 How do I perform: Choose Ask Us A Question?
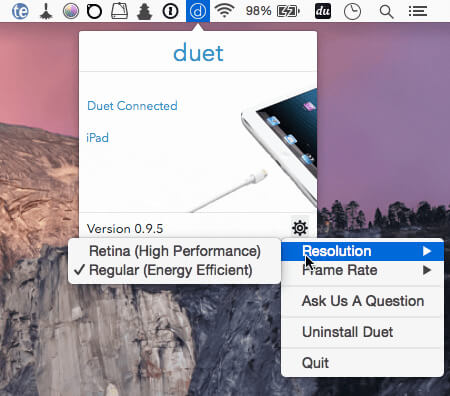[362, 301]
